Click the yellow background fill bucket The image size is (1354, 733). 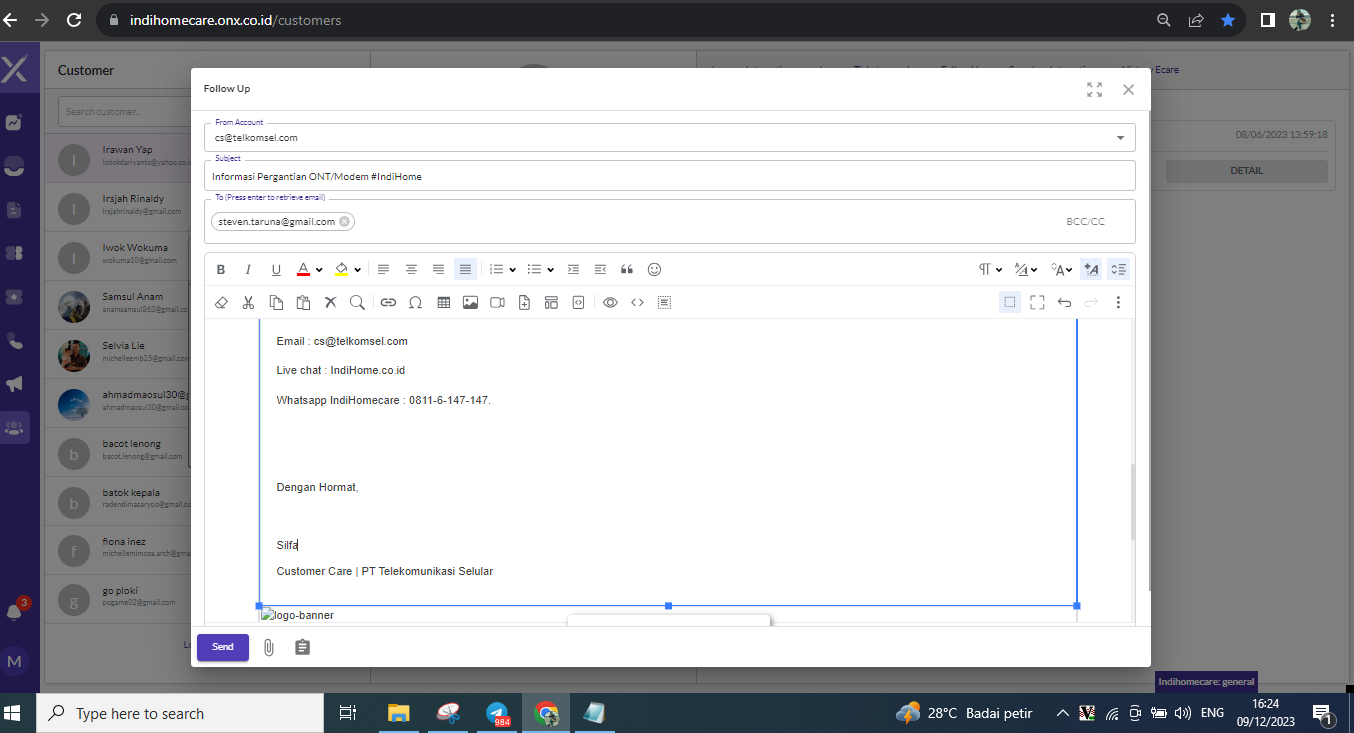coord(341,269)
